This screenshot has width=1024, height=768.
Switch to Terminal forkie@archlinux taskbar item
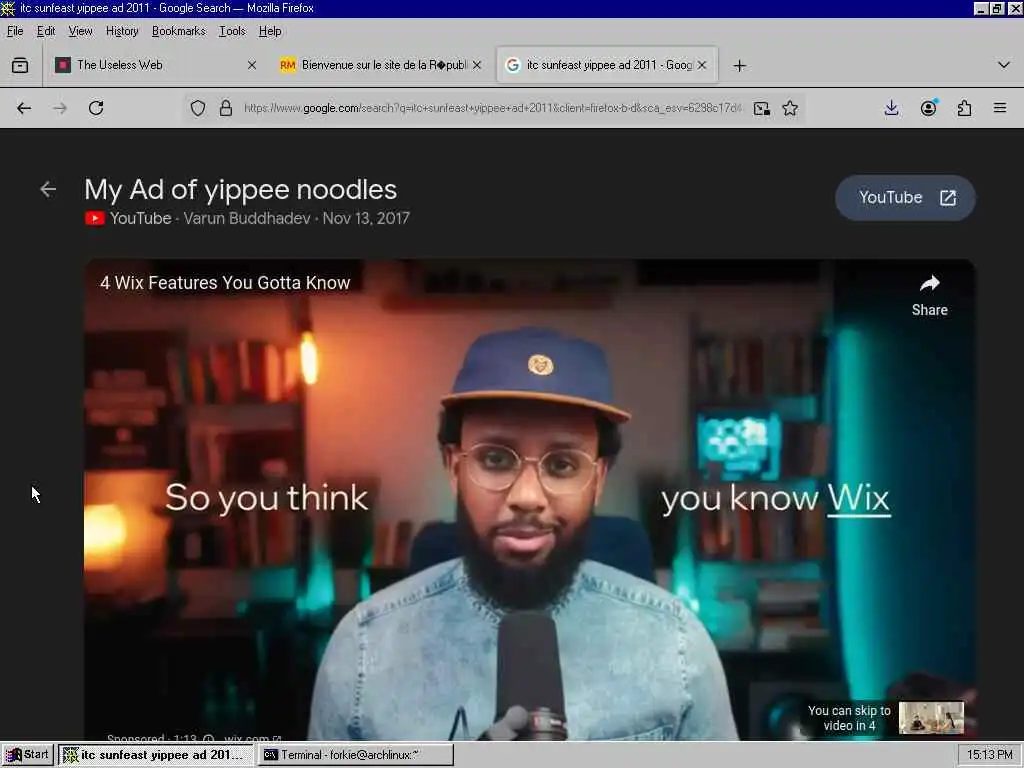click(x=355, y=755)
